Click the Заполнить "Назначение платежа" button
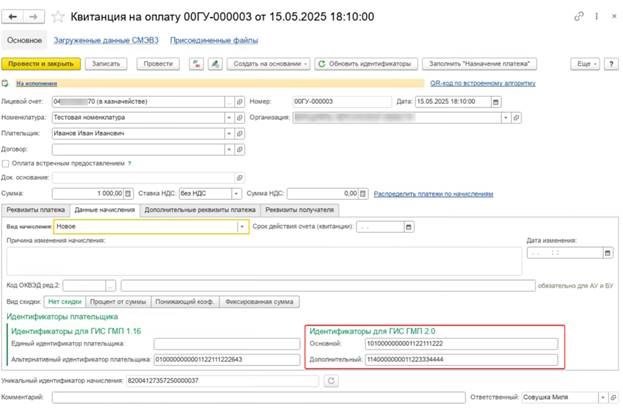This screenshot has height=410, width=623. click(479, 64)
